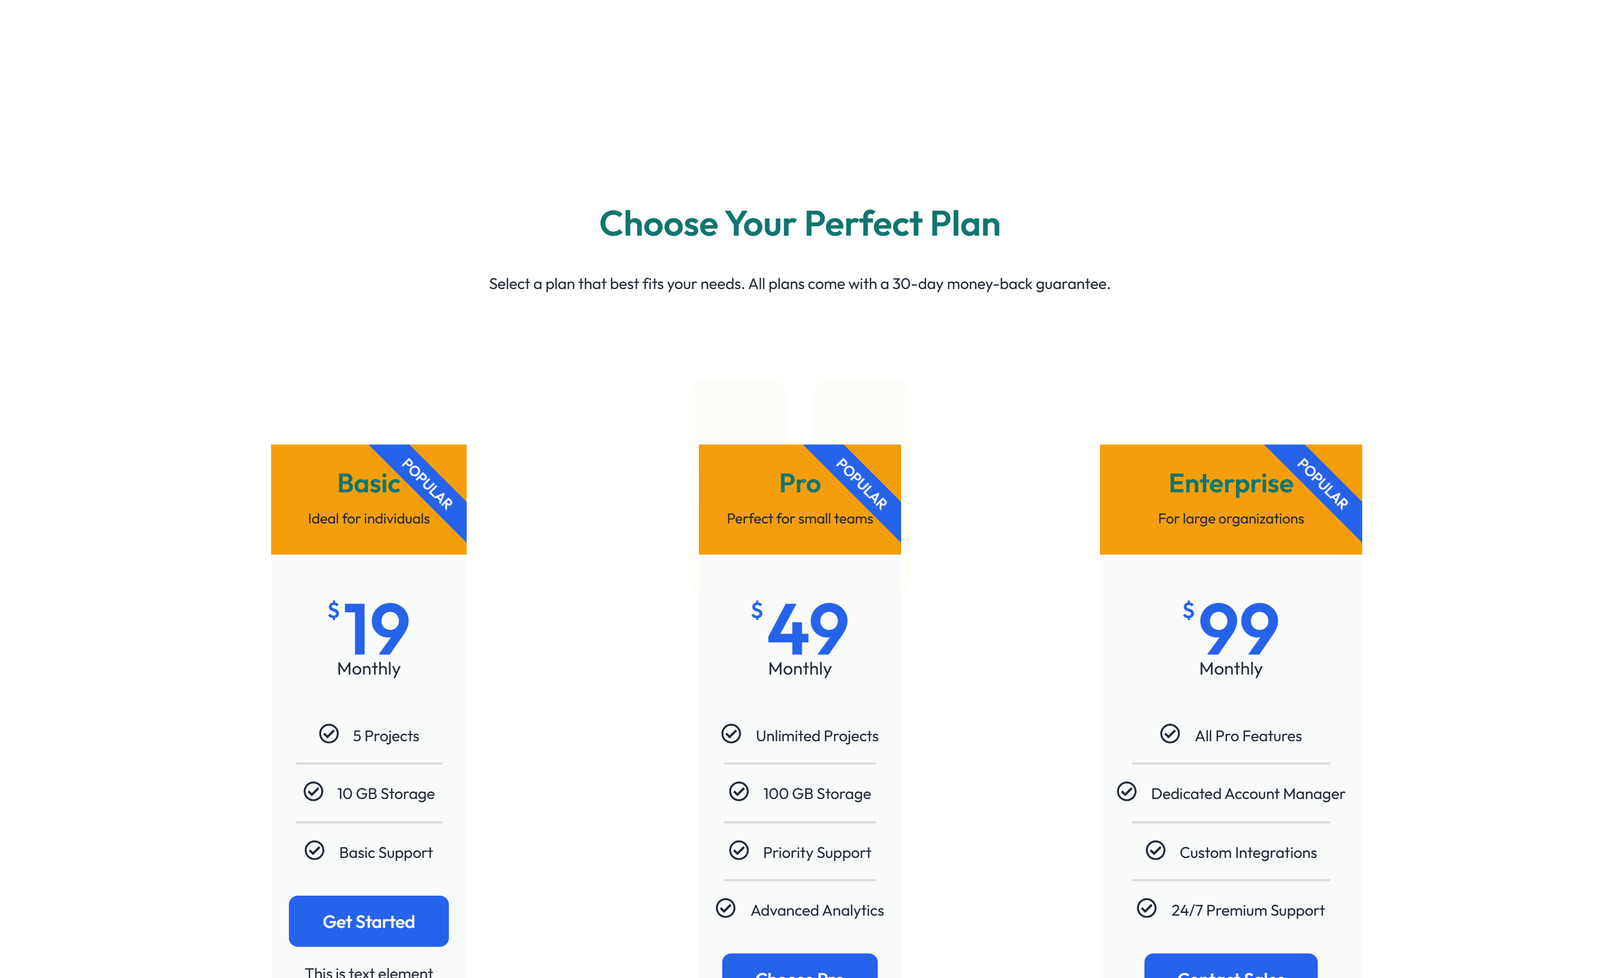Select the POPULAR badge on the Pro plan

click(x=861, y=485)
